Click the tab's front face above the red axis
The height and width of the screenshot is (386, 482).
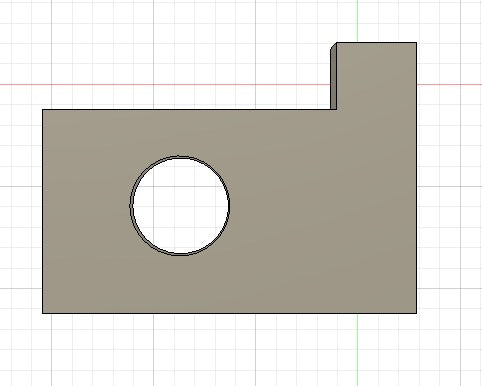click(x=376, y=63)
